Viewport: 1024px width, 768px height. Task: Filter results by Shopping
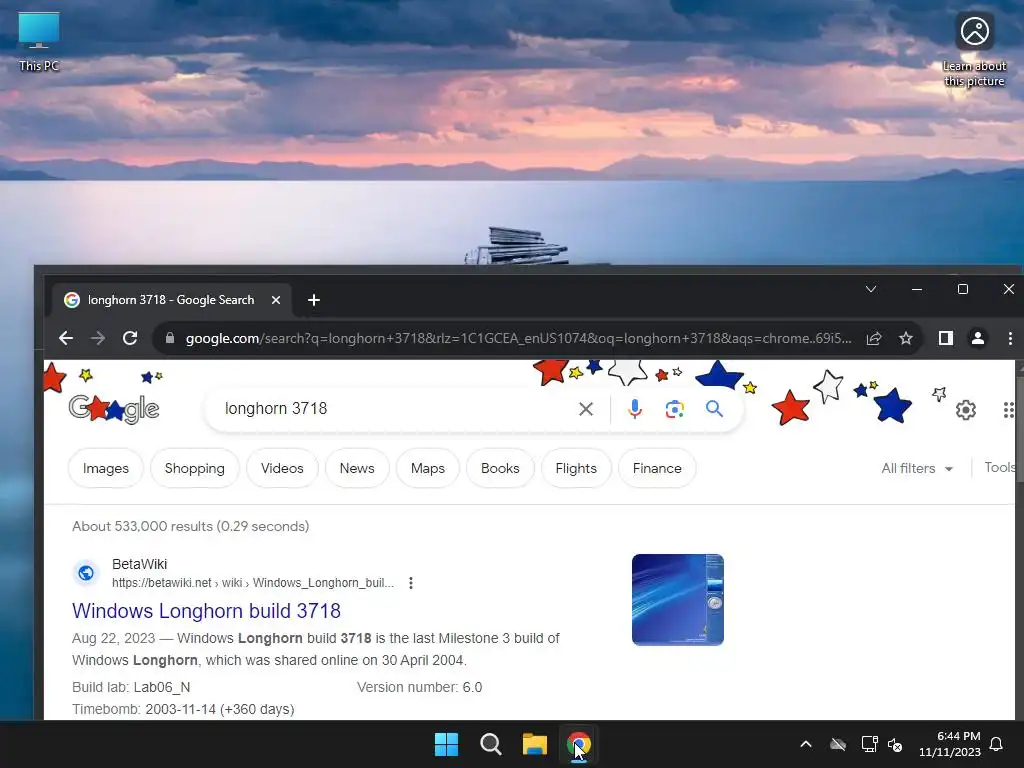click(x=195, y=468)
